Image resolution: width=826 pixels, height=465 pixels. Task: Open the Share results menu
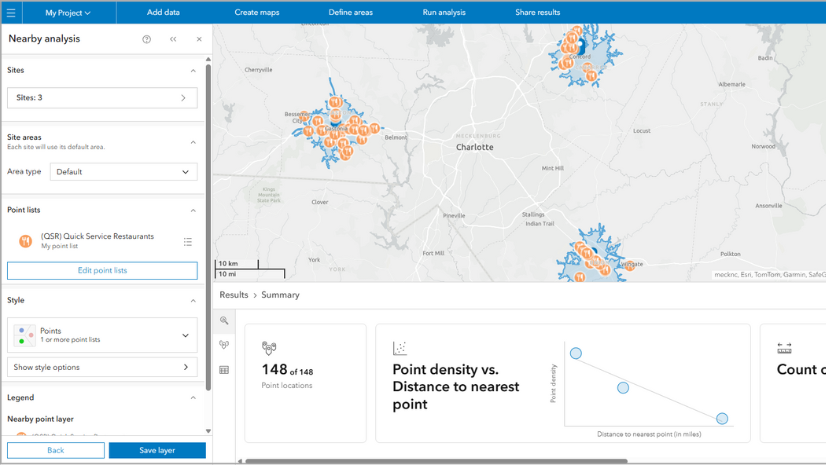(538, 12)
